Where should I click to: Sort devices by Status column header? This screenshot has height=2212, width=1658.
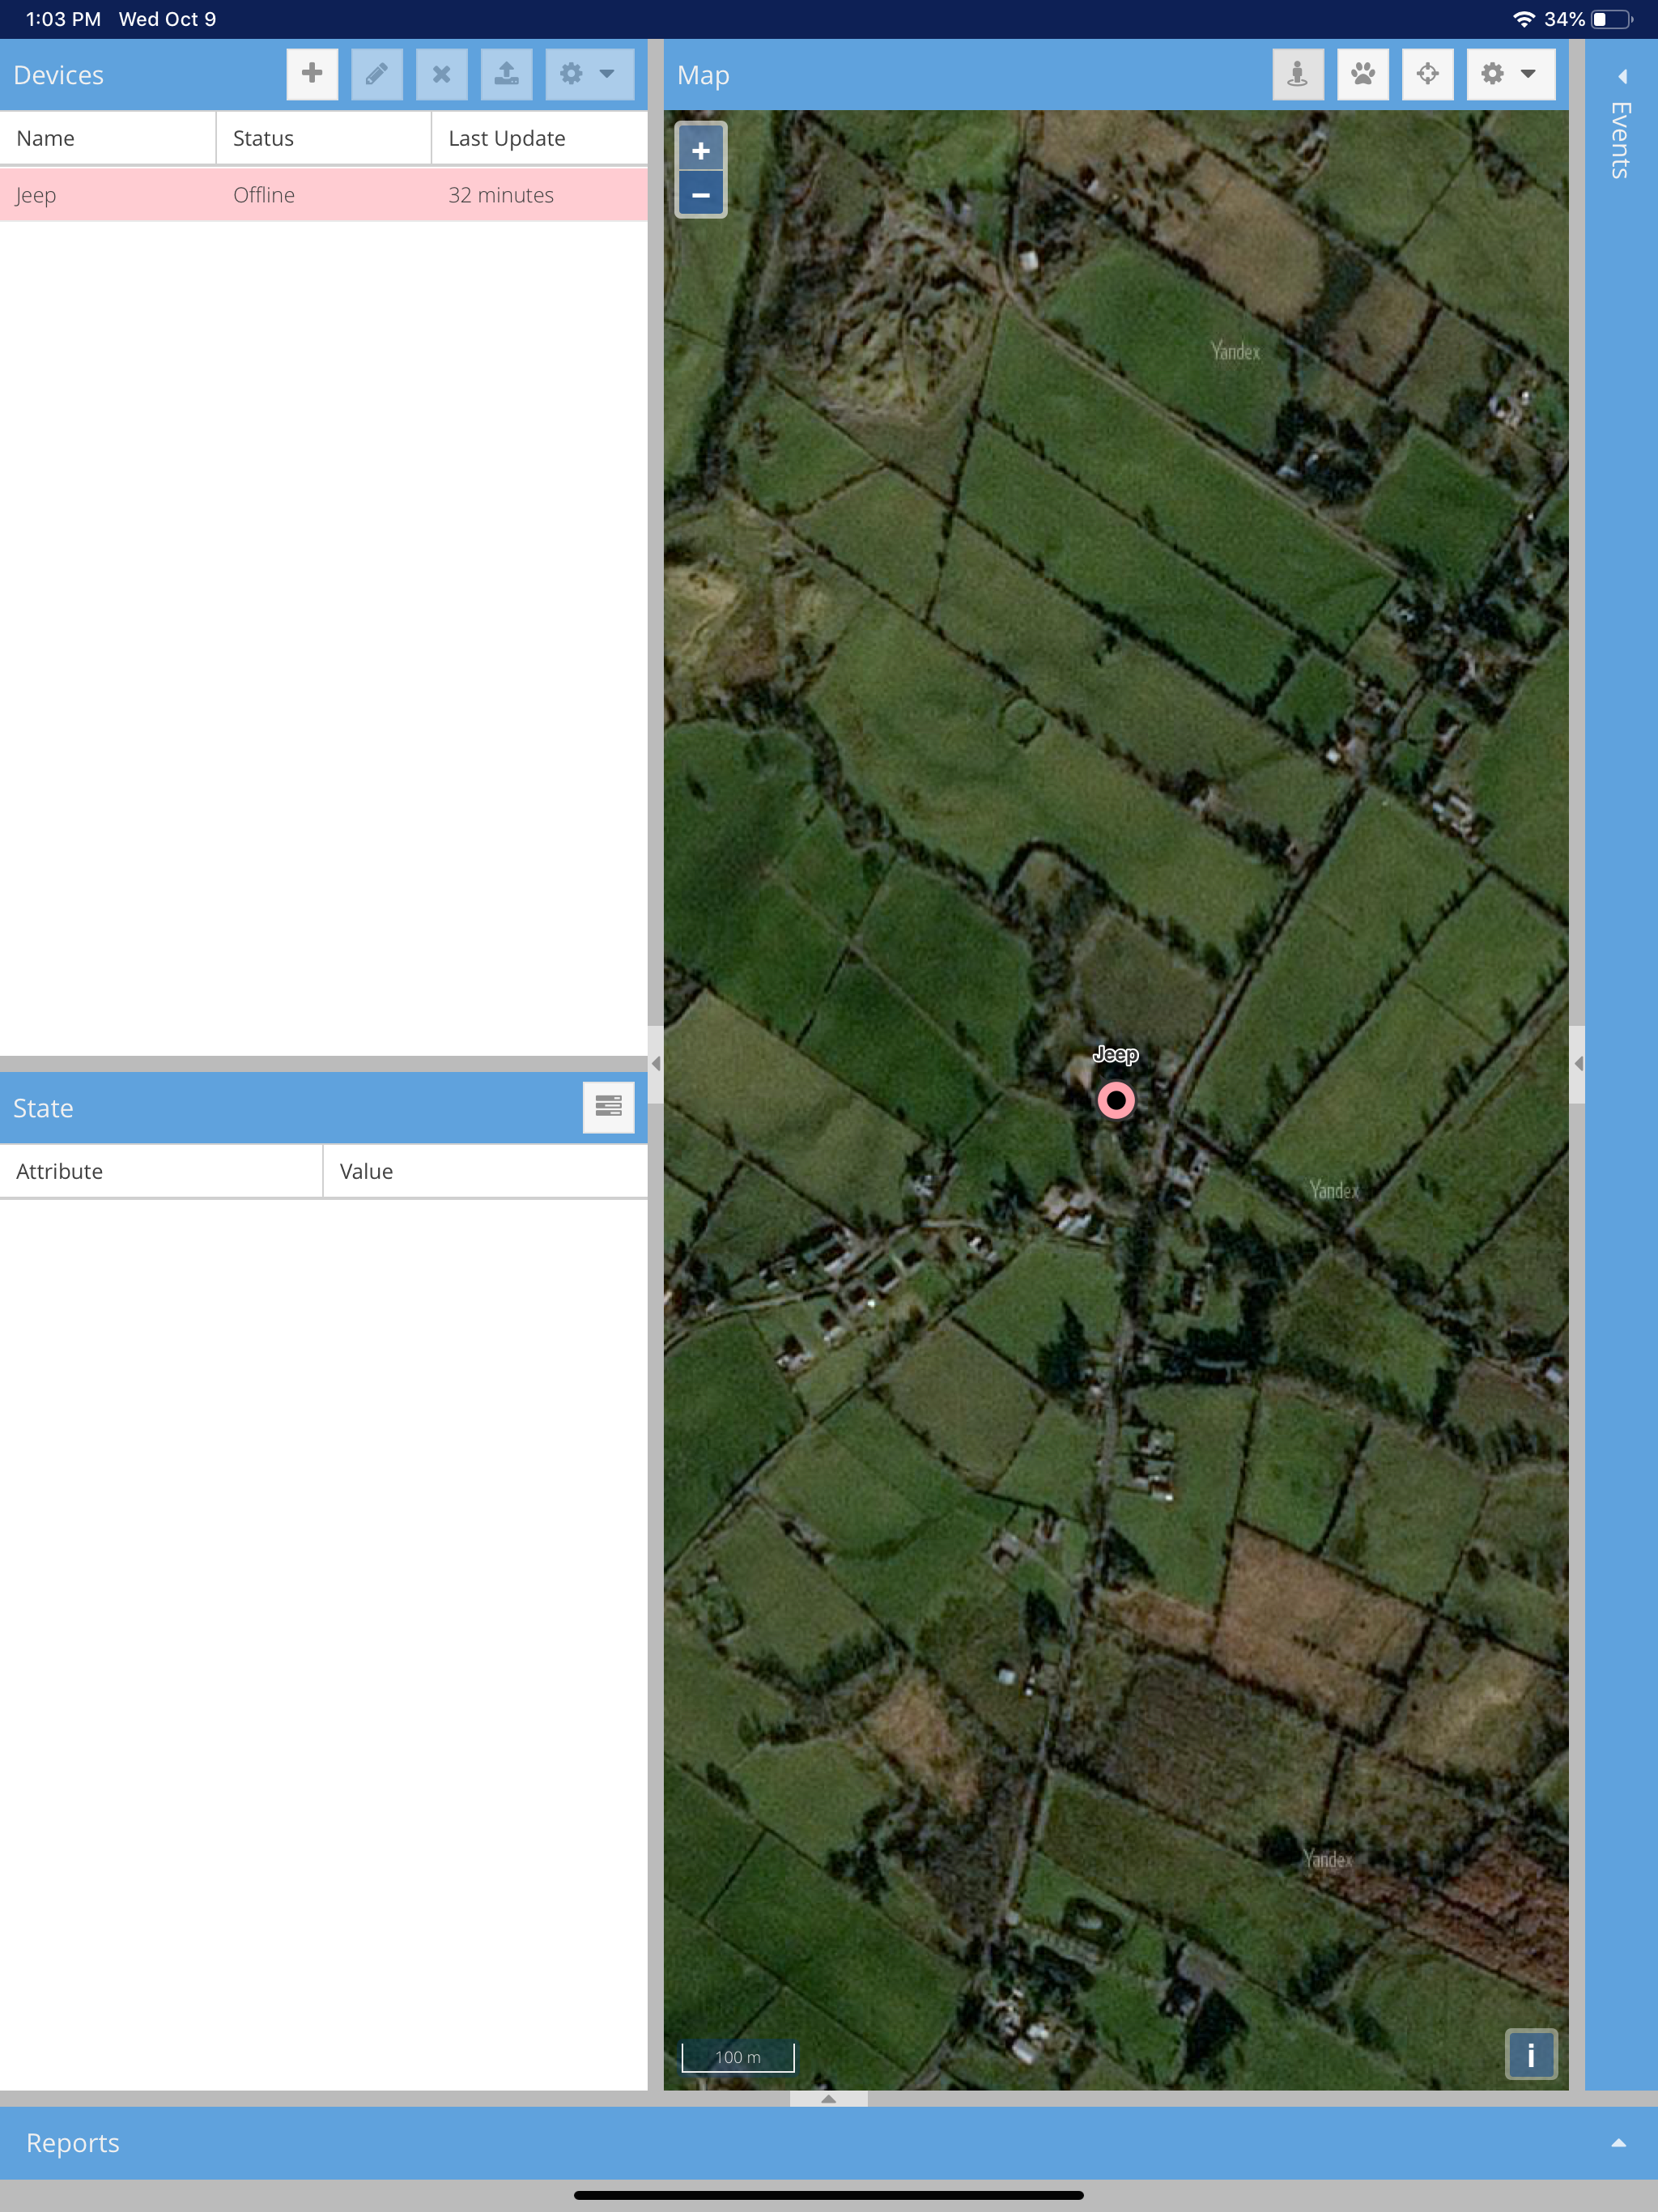tap(324, 138)
